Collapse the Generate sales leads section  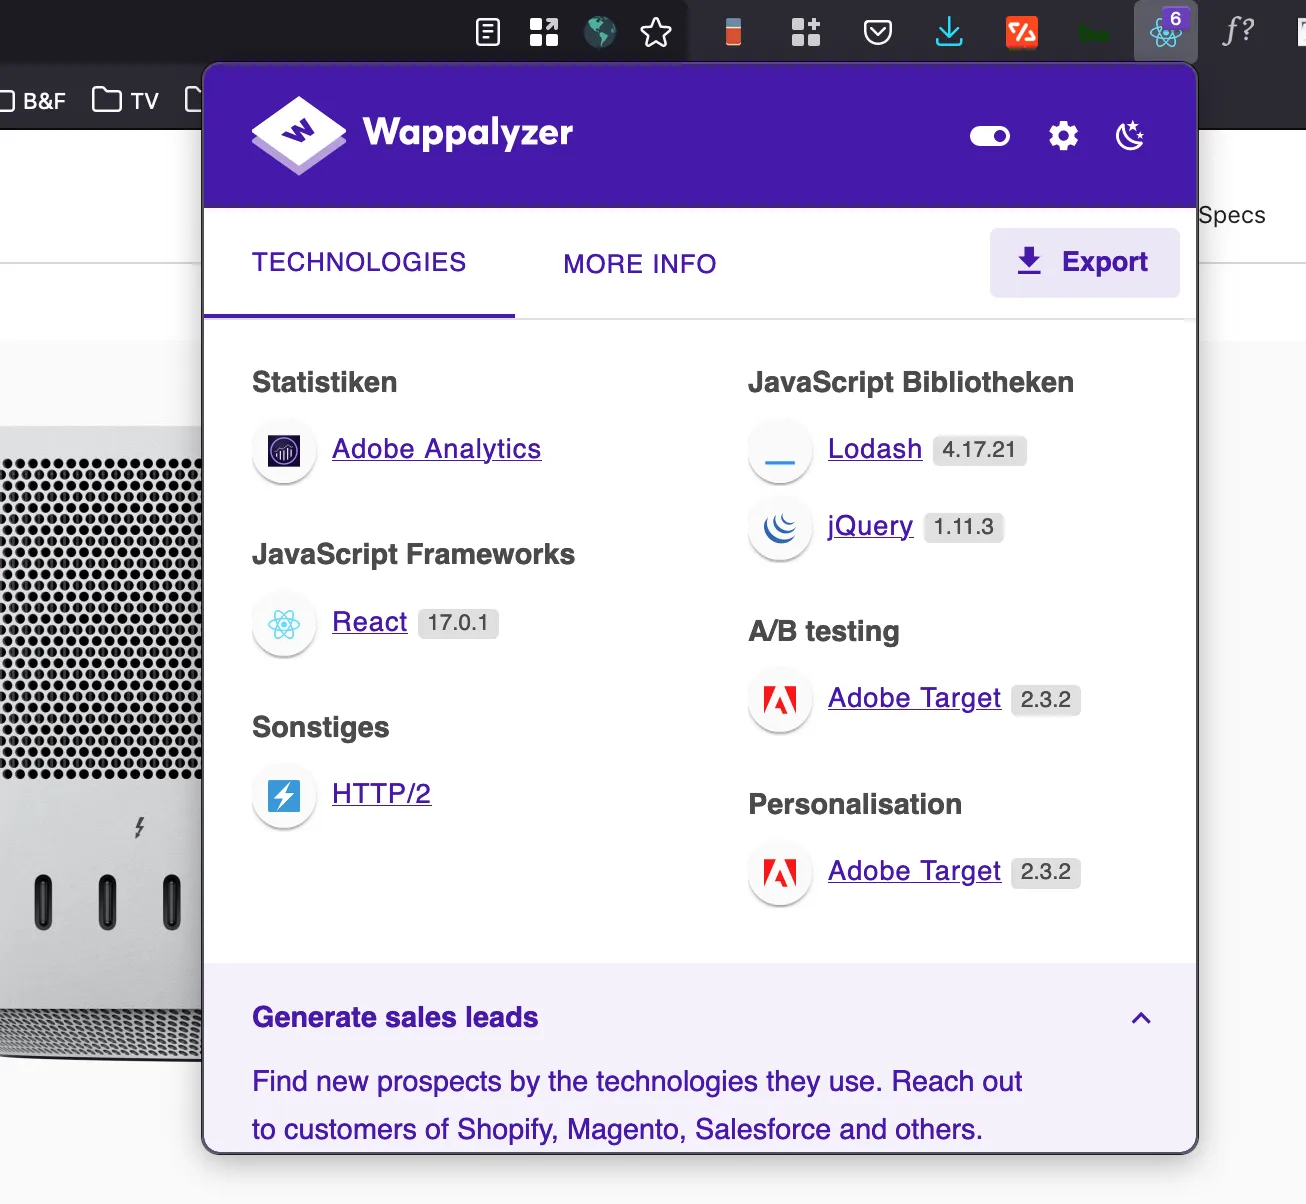(x=1141, y=1018)
